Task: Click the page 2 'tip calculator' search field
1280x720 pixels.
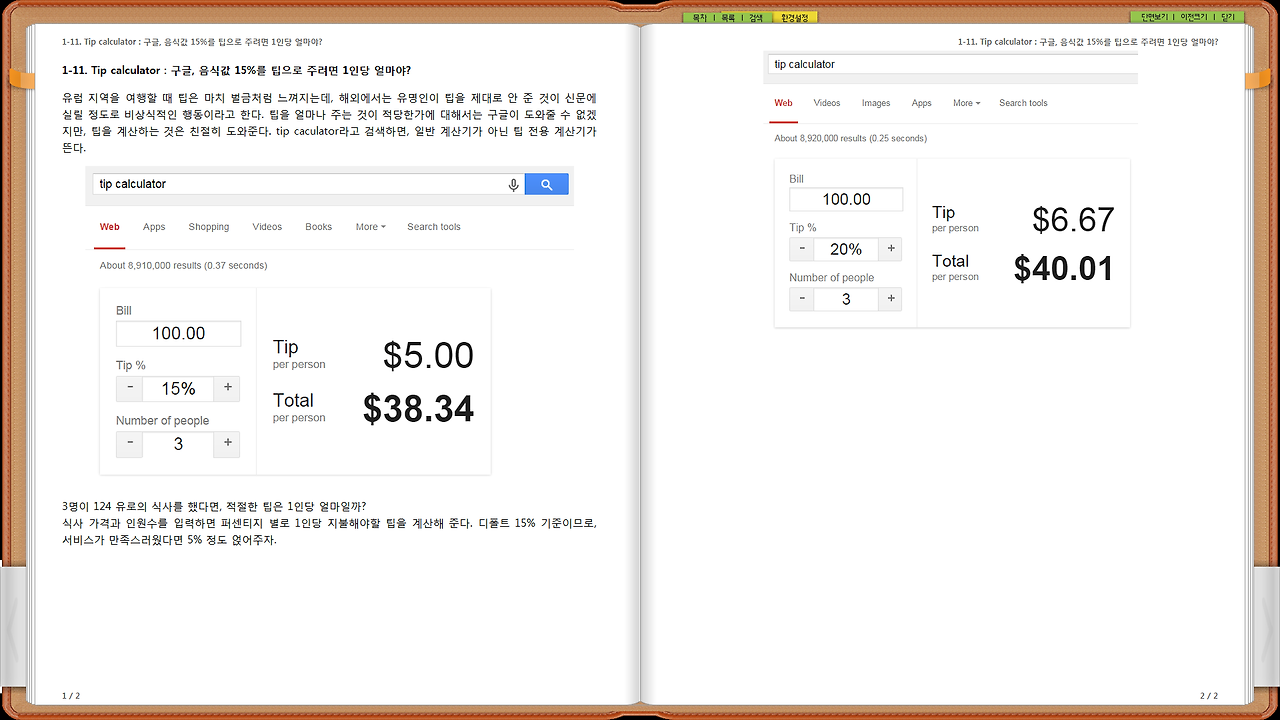Action: pyautogui.click(x=953, y=64)
